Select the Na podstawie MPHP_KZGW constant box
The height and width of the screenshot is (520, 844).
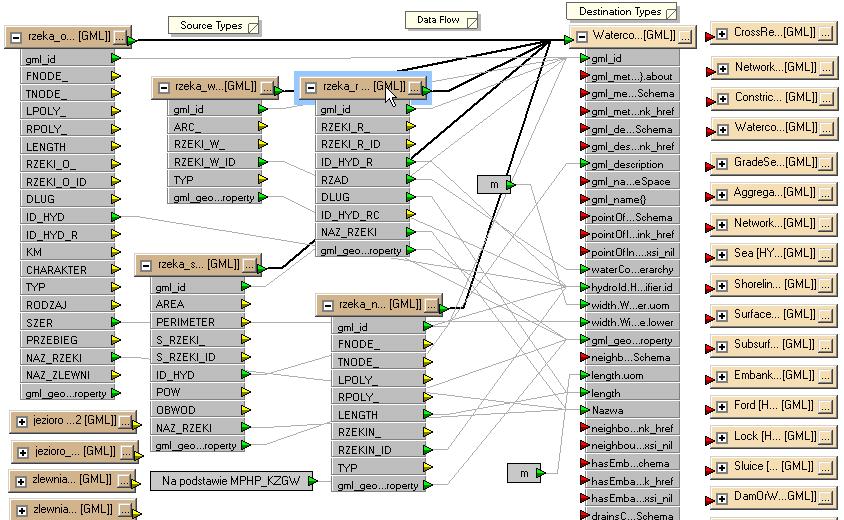pyautogui.click(x=231, y=481)
